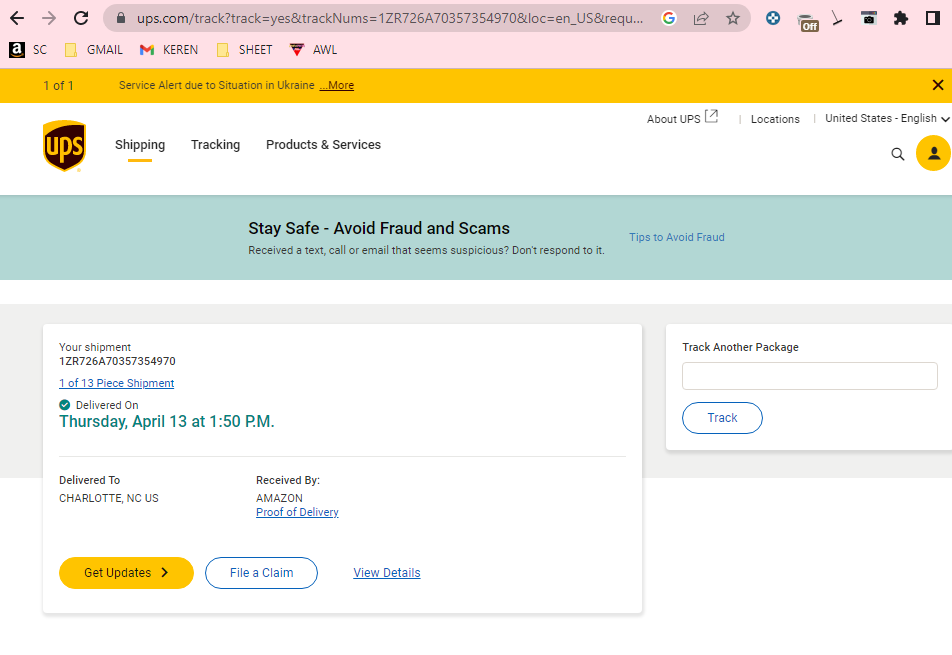The width and height of the screenshot is (952, 655).
Task: Open the AWL bookmark
Action: [313, 50]
